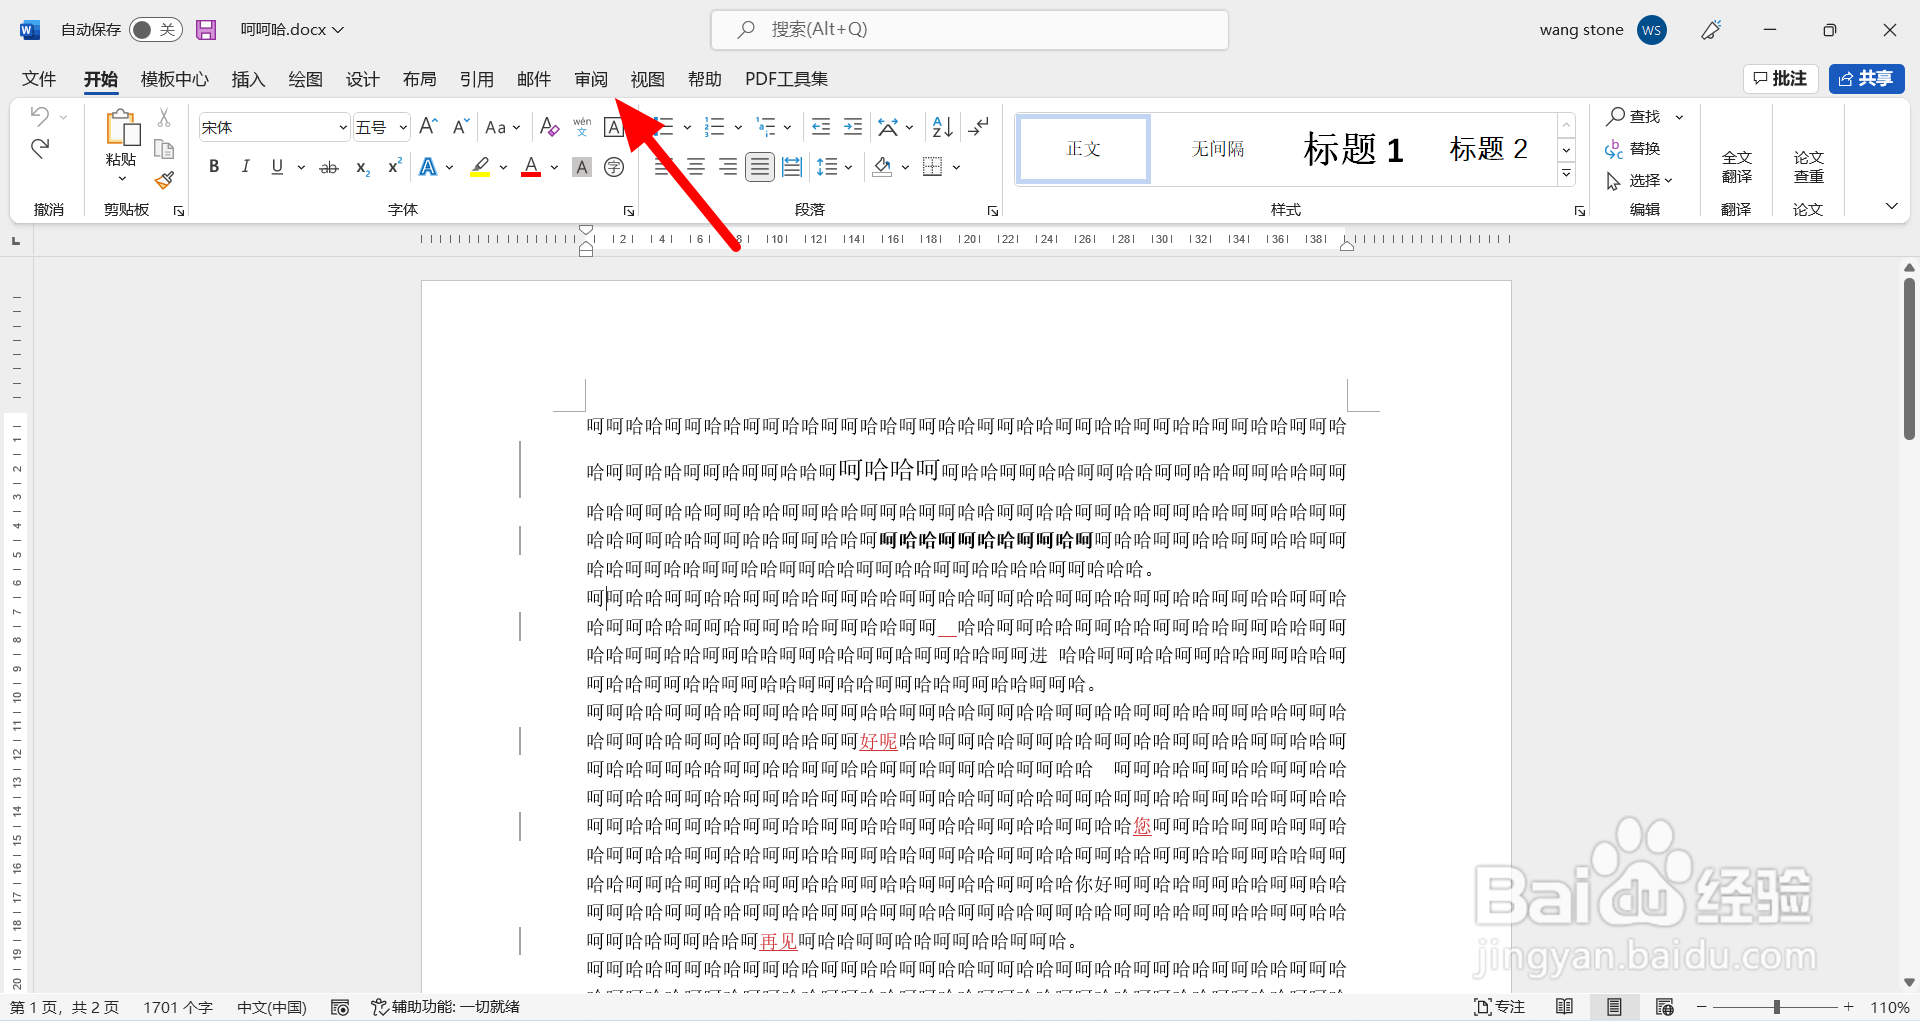Click the 共享 (Share) button
Image resolution: width=1920 pixels, height=1021 pixels.
point(1866,79)
